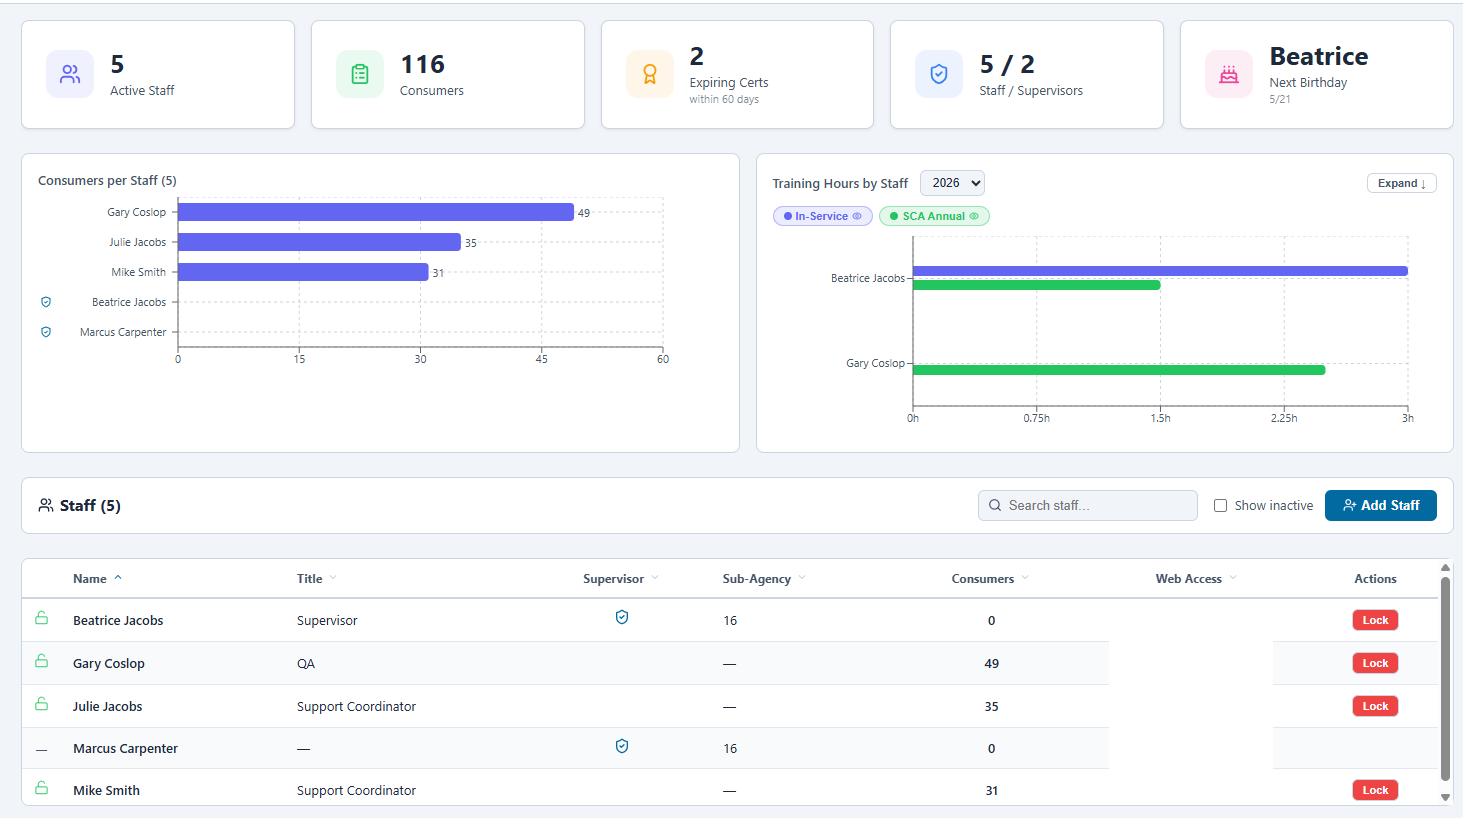Click the Add Staff button
The image size is (1463, 818).
pos(1380,506)
